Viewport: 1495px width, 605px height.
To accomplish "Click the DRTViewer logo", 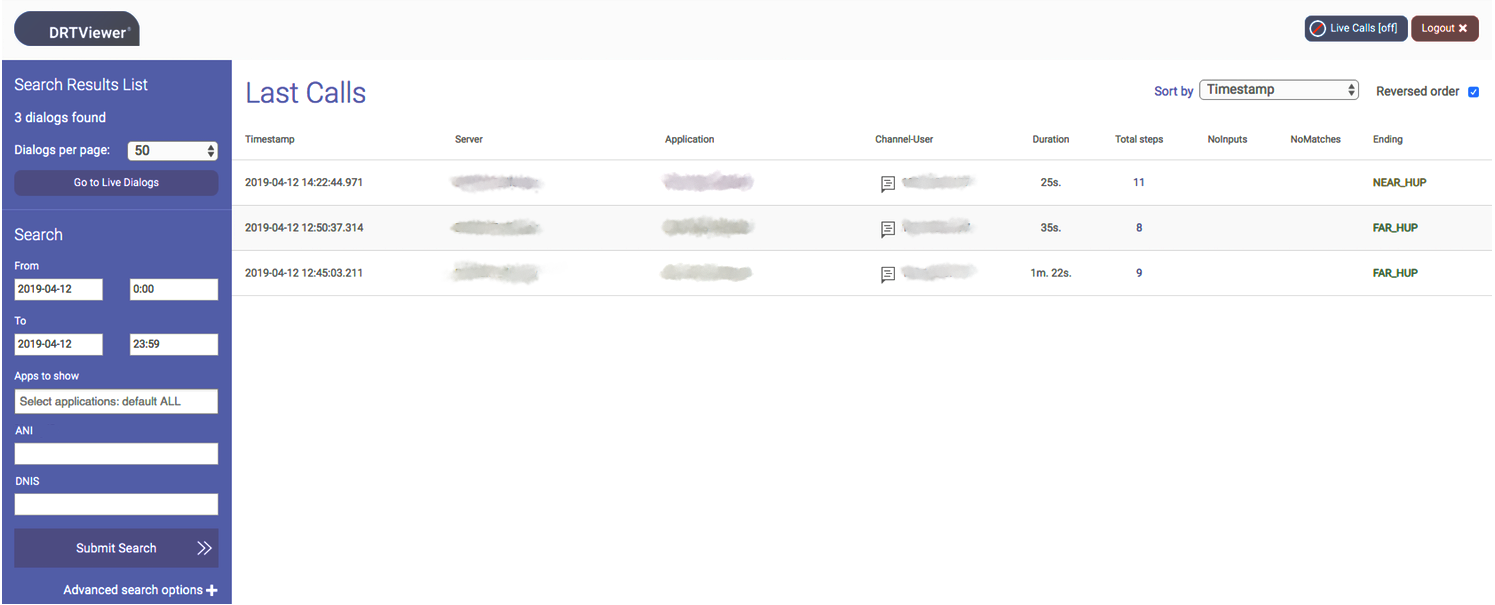I will coord(75,28).
